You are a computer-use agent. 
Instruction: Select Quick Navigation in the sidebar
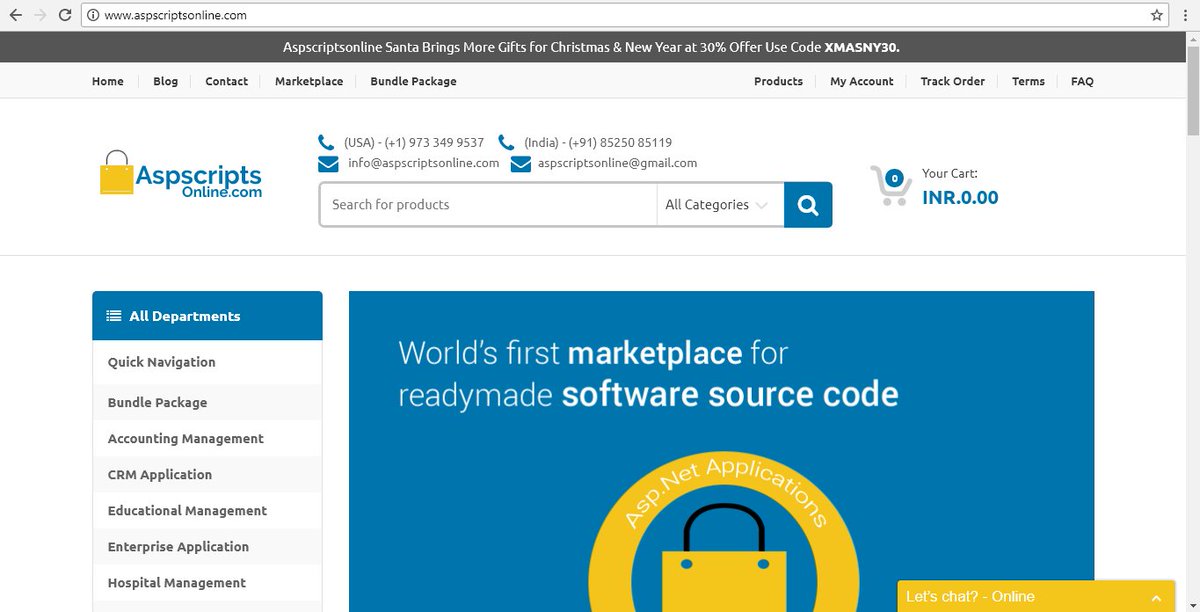point(162,362)
